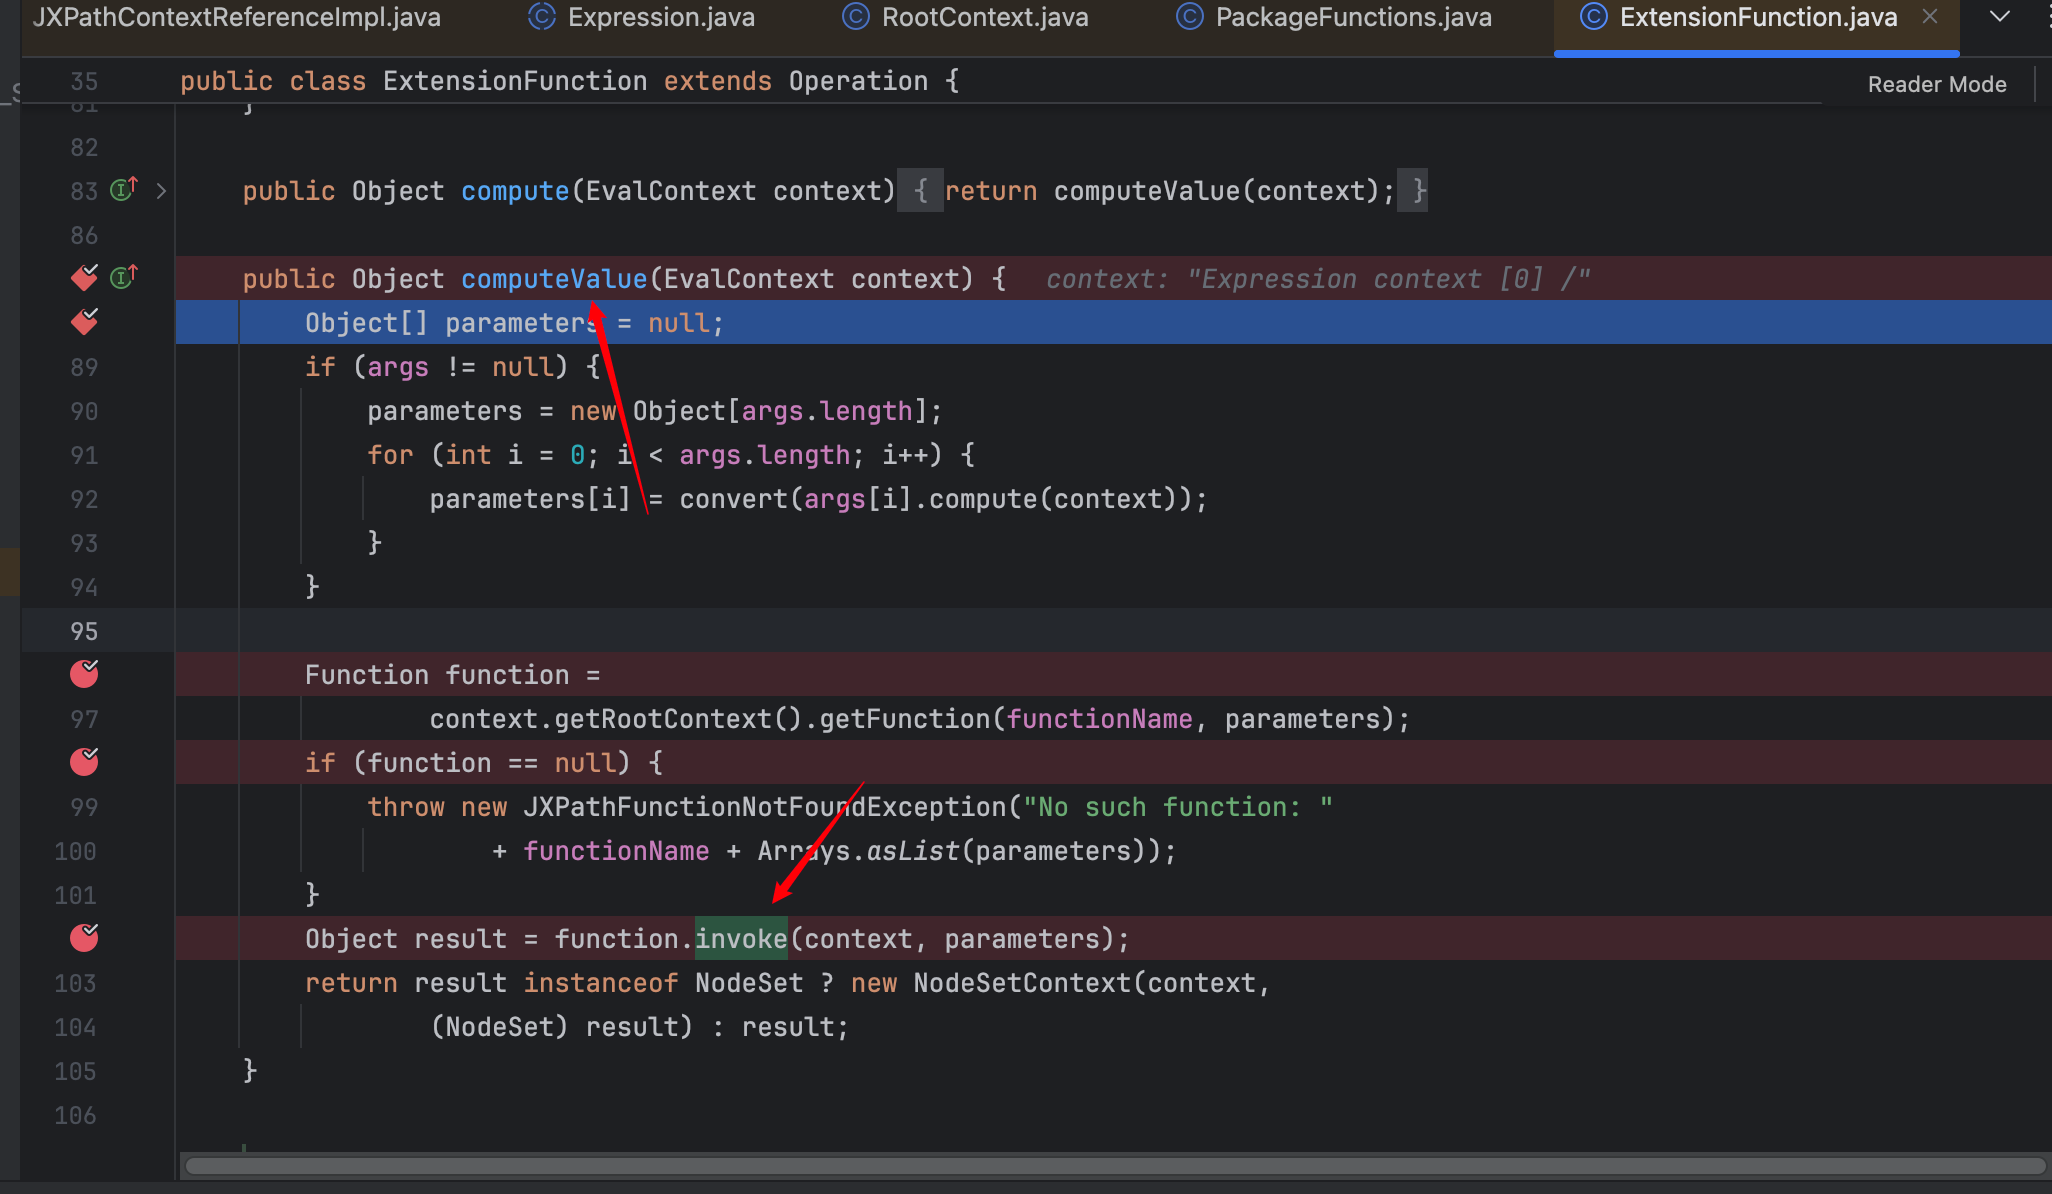Viewport: 2052px width, 1194px height.
Task: Expand the folded compute method on line 83
Action: click(x=161, y=191)
